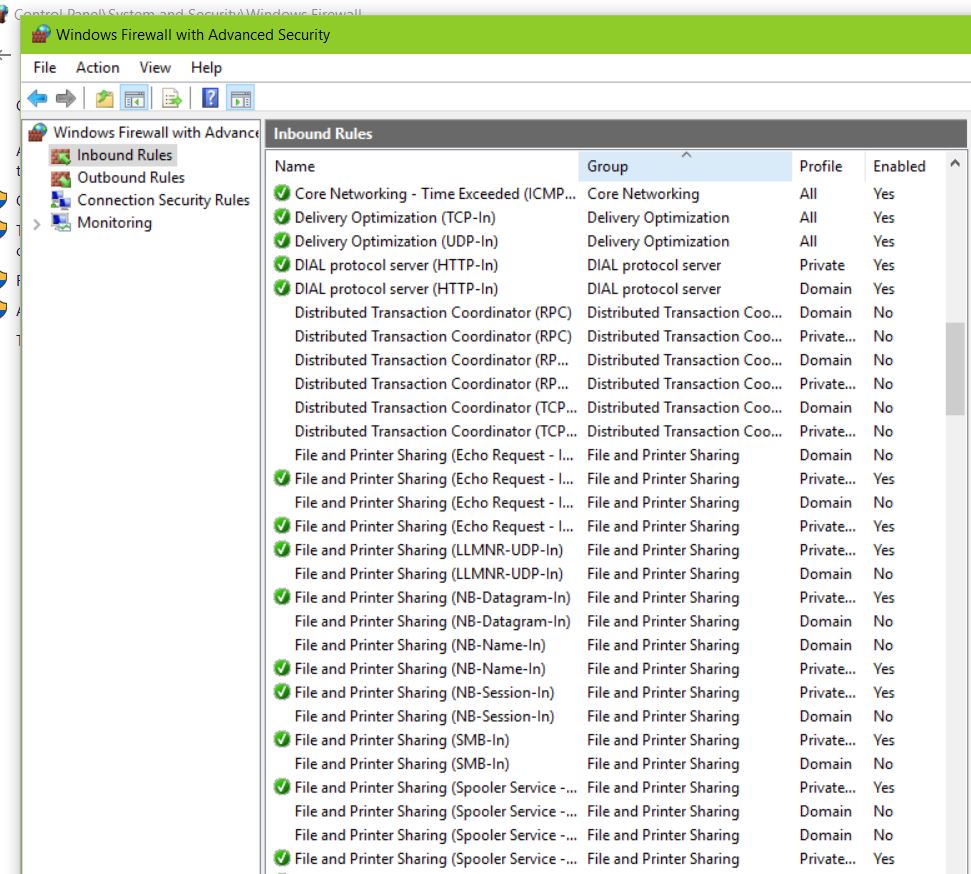This screenshot has width=971, height=874.
Task: Sort by the Name column header
Action: (424, 166)
